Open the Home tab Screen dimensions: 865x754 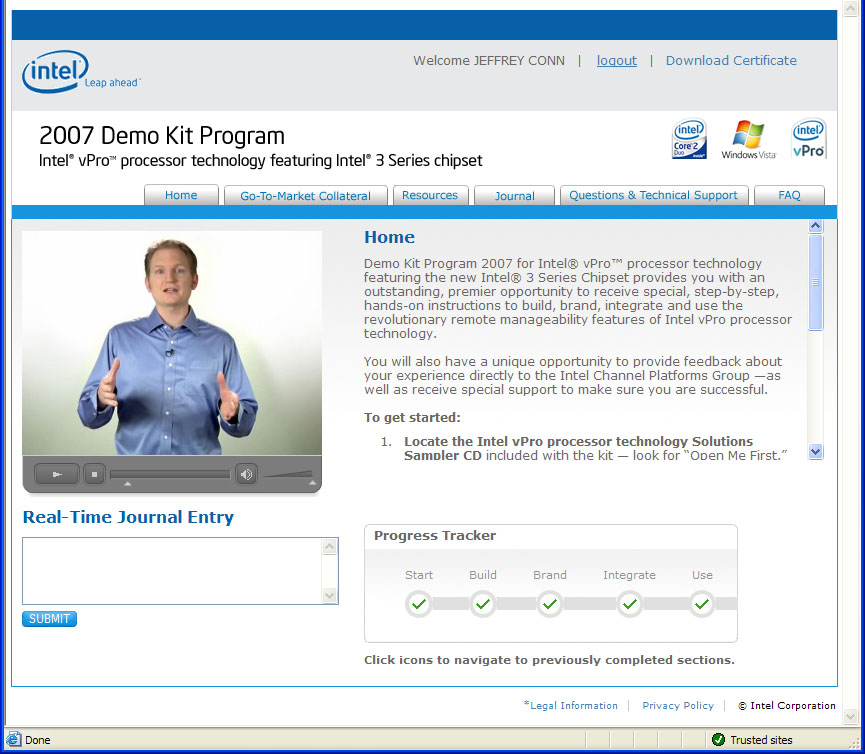[181, 195]
